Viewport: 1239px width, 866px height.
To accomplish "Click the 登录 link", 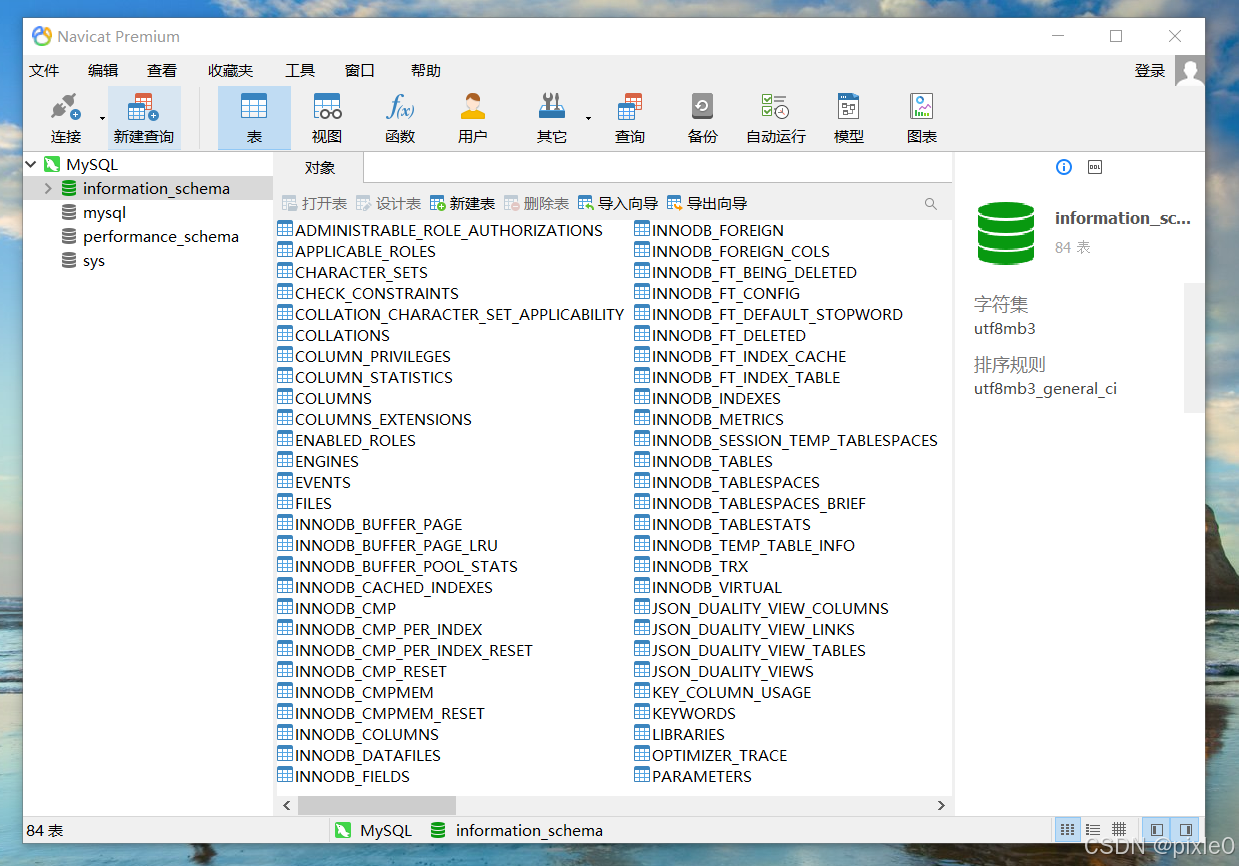I will click(1150, 71).
